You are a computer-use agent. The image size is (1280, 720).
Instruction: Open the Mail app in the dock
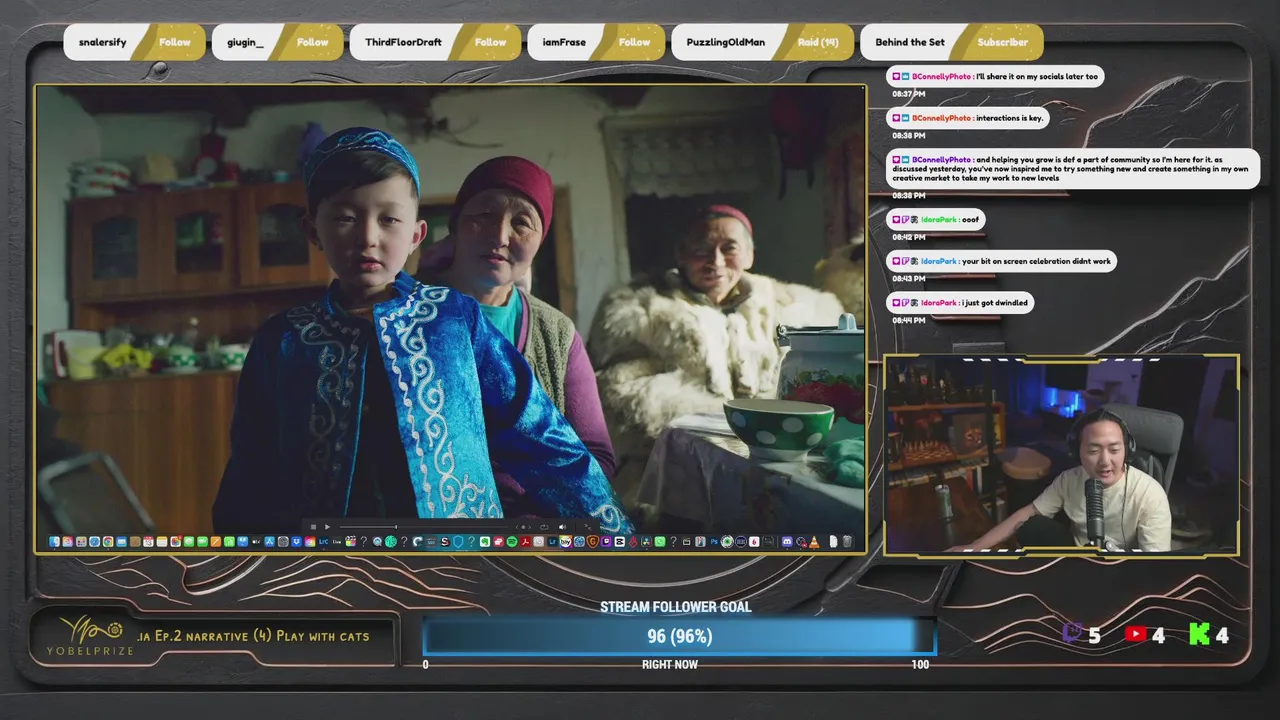pyautogui.click(x=121, y=541)
